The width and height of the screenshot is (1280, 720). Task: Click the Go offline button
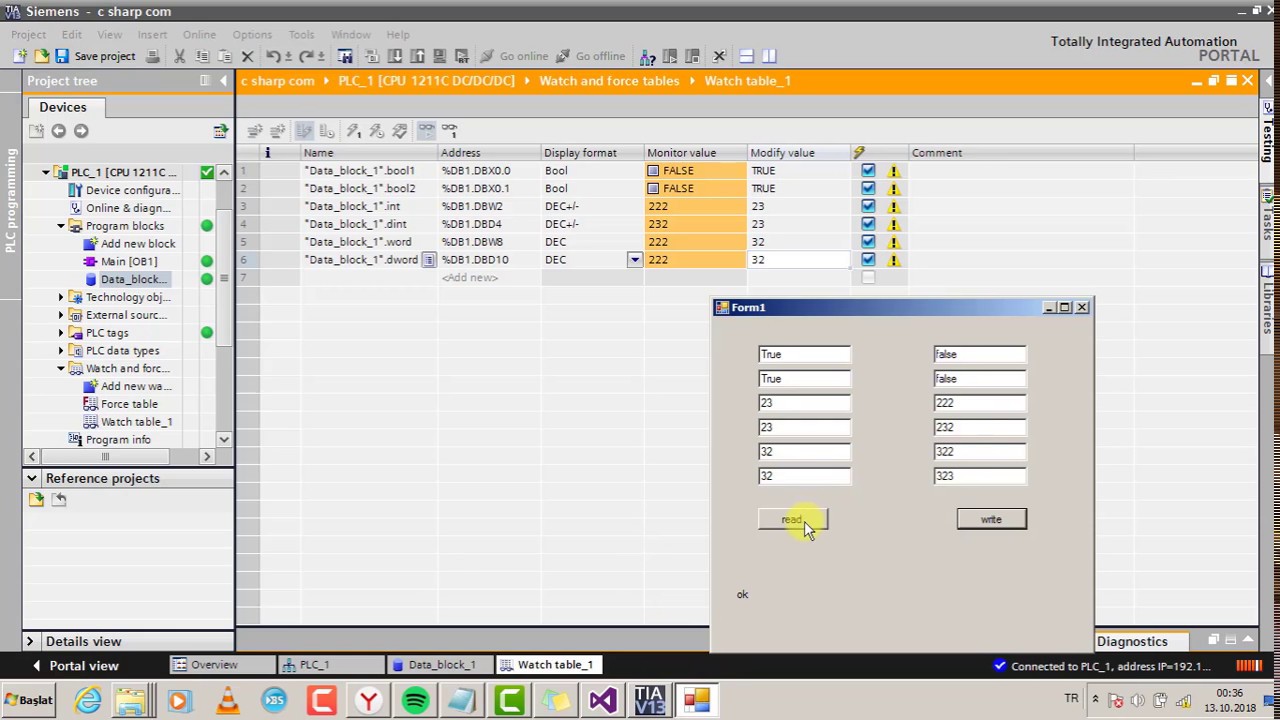point(592,56)
